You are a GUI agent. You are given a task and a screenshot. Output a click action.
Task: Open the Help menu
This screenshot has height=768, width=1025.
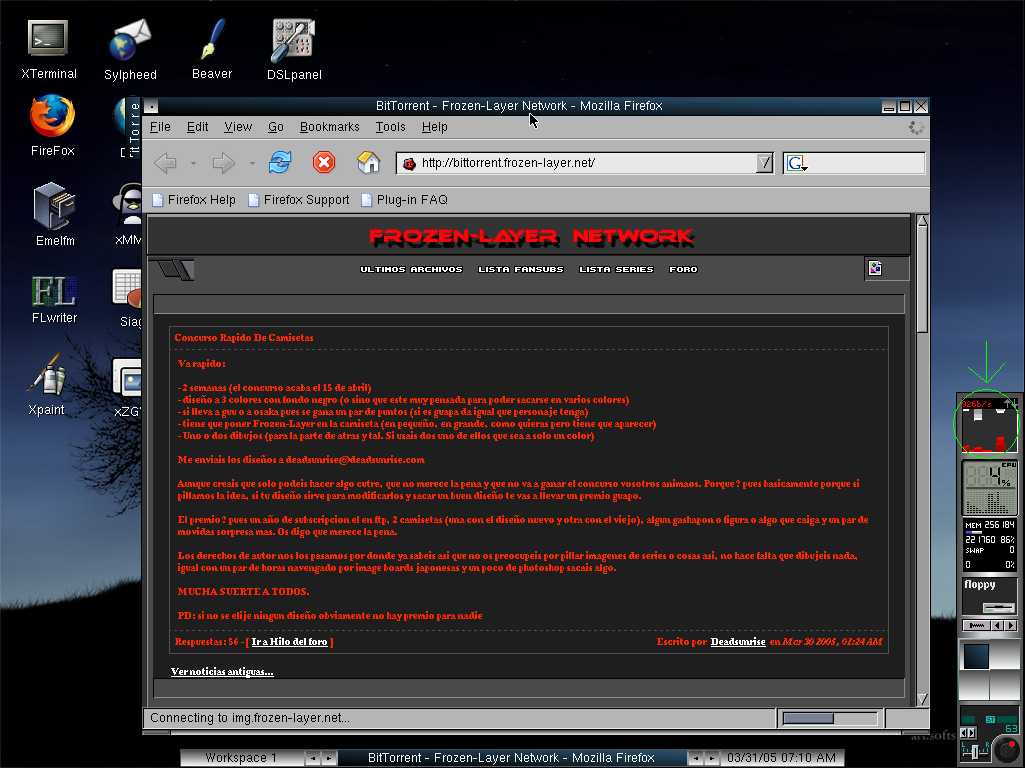coord(435,127)
